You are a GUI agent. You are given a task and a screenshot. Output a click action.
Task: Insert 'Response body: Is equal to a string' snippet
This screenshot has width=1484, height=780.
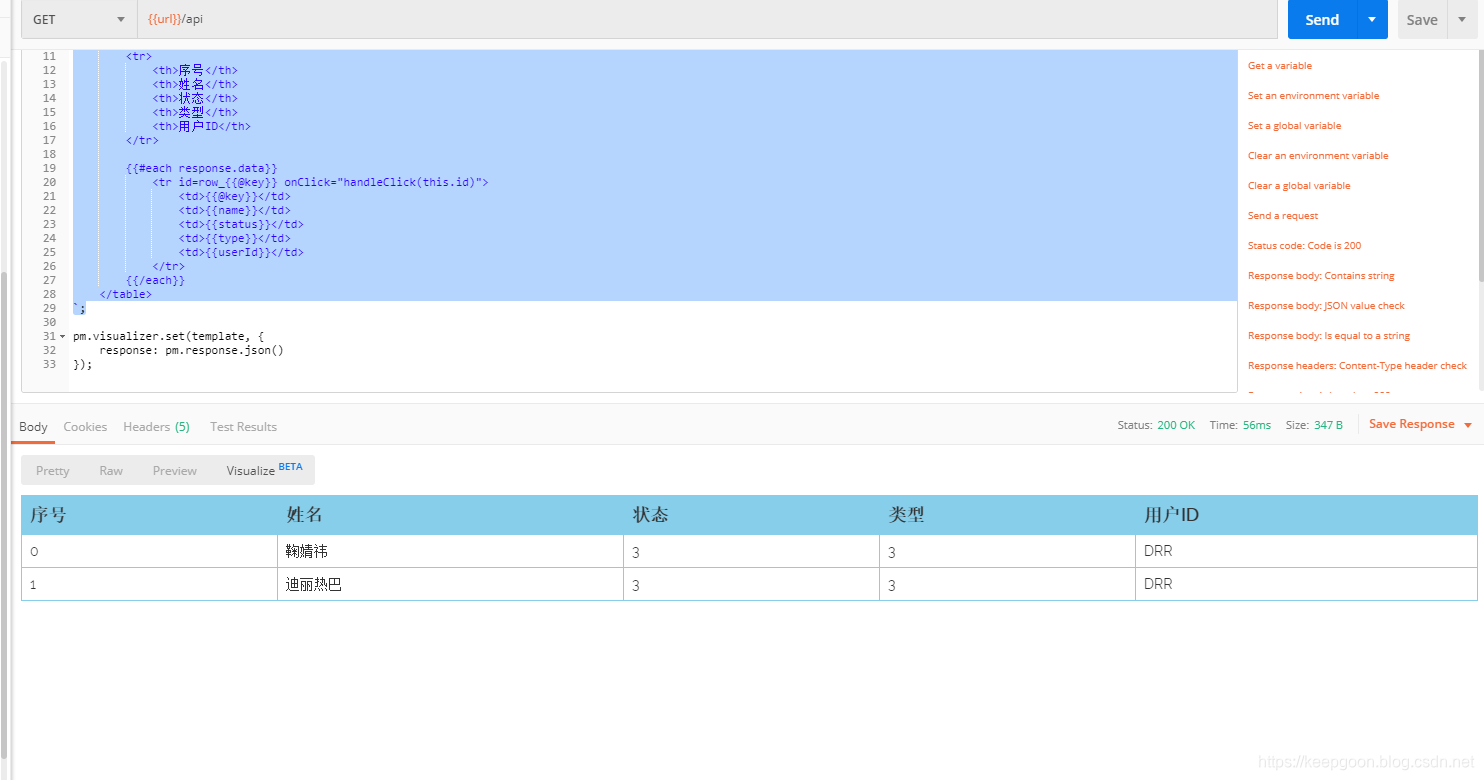point(1329,336)
